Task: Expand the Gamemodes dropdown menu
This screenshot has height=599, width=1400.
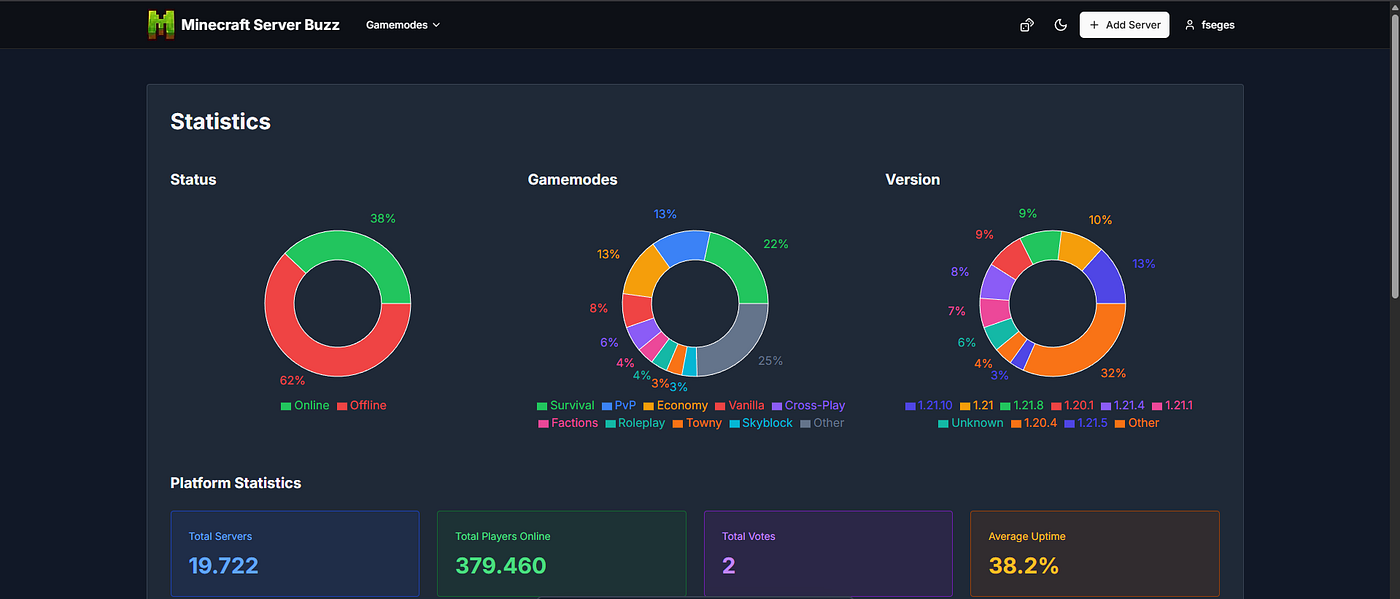Action: 403,25
